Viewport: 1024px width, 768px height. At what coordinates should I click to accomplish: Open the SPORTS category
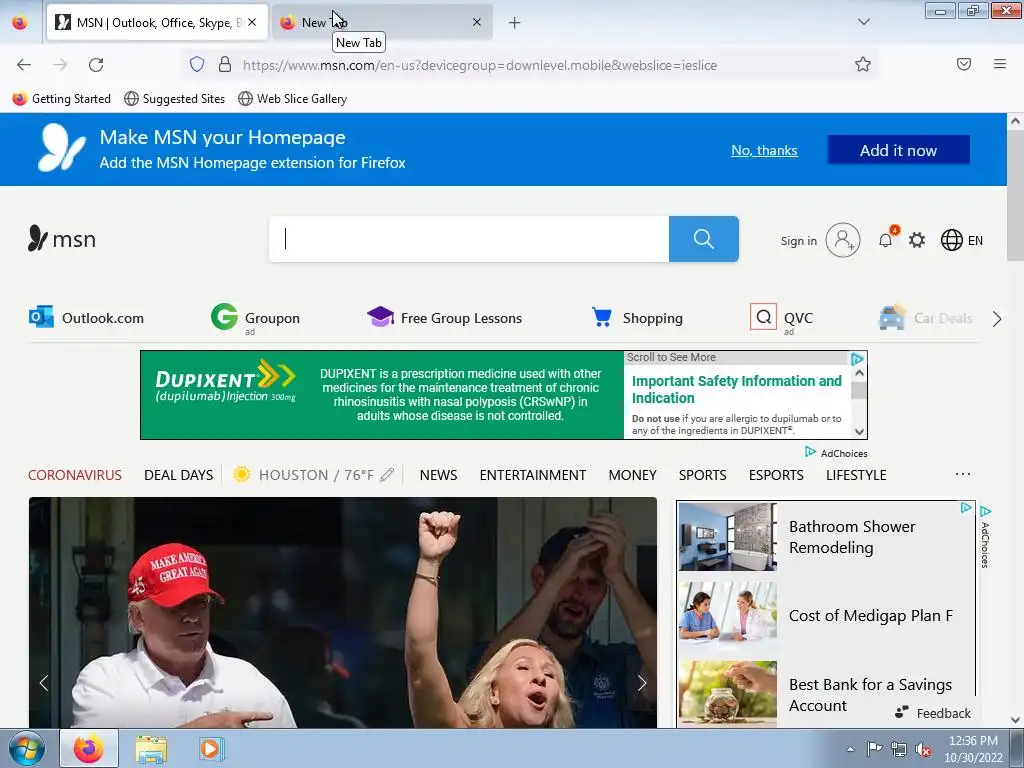pyautogui.click(x=703, y=475)
